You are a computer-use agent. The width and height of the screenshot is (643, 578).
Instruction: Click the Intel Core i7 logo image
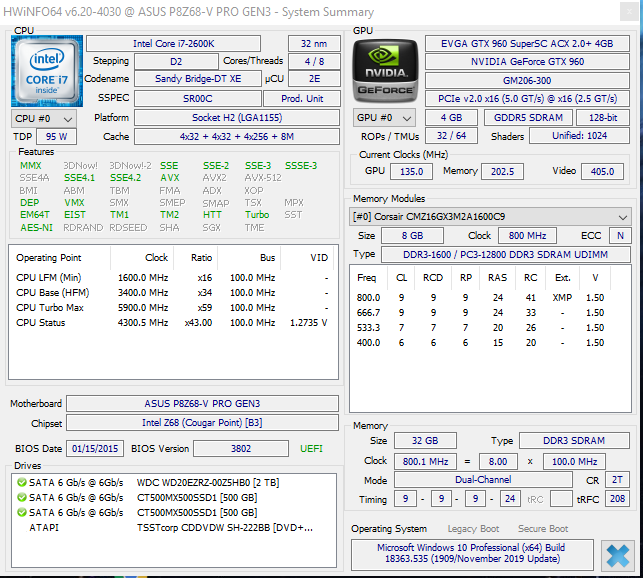(47, 71)
